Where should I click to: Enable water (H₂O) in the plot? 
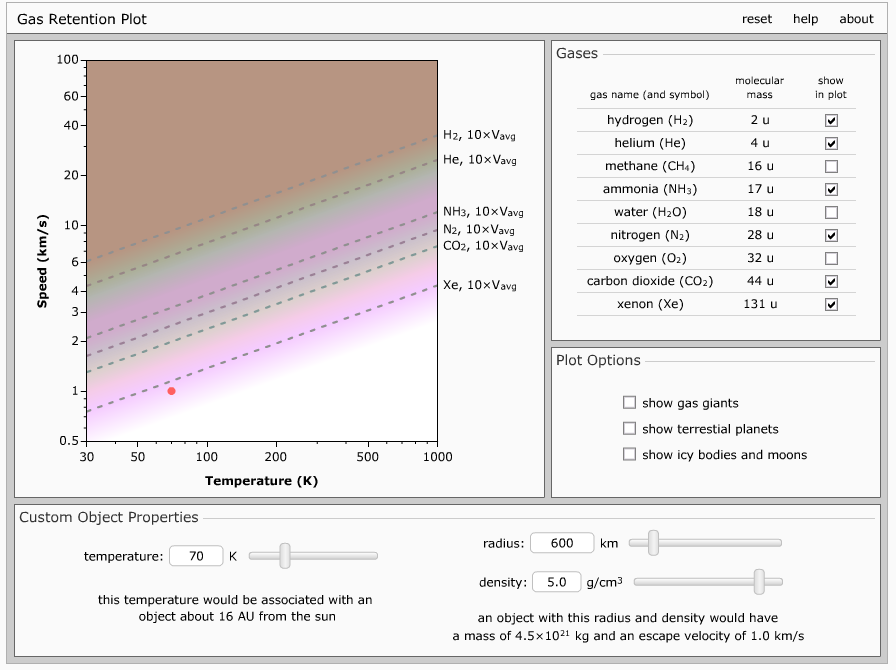click(x=830, y=212)
